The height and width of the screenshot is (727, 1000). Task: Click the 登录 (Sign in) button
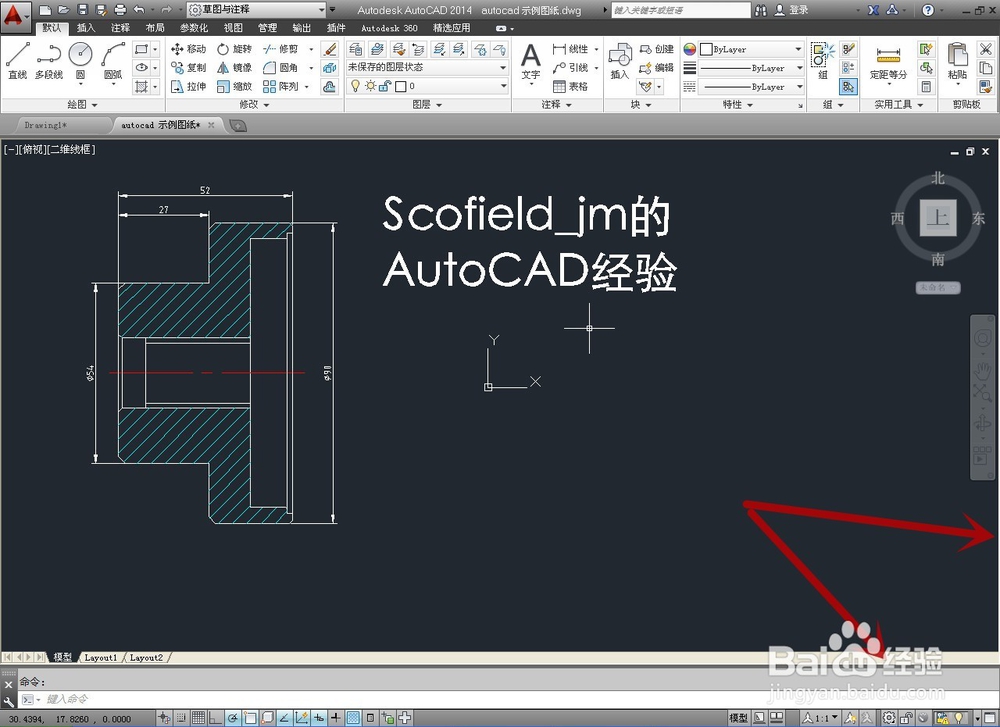tap(791, 10)
